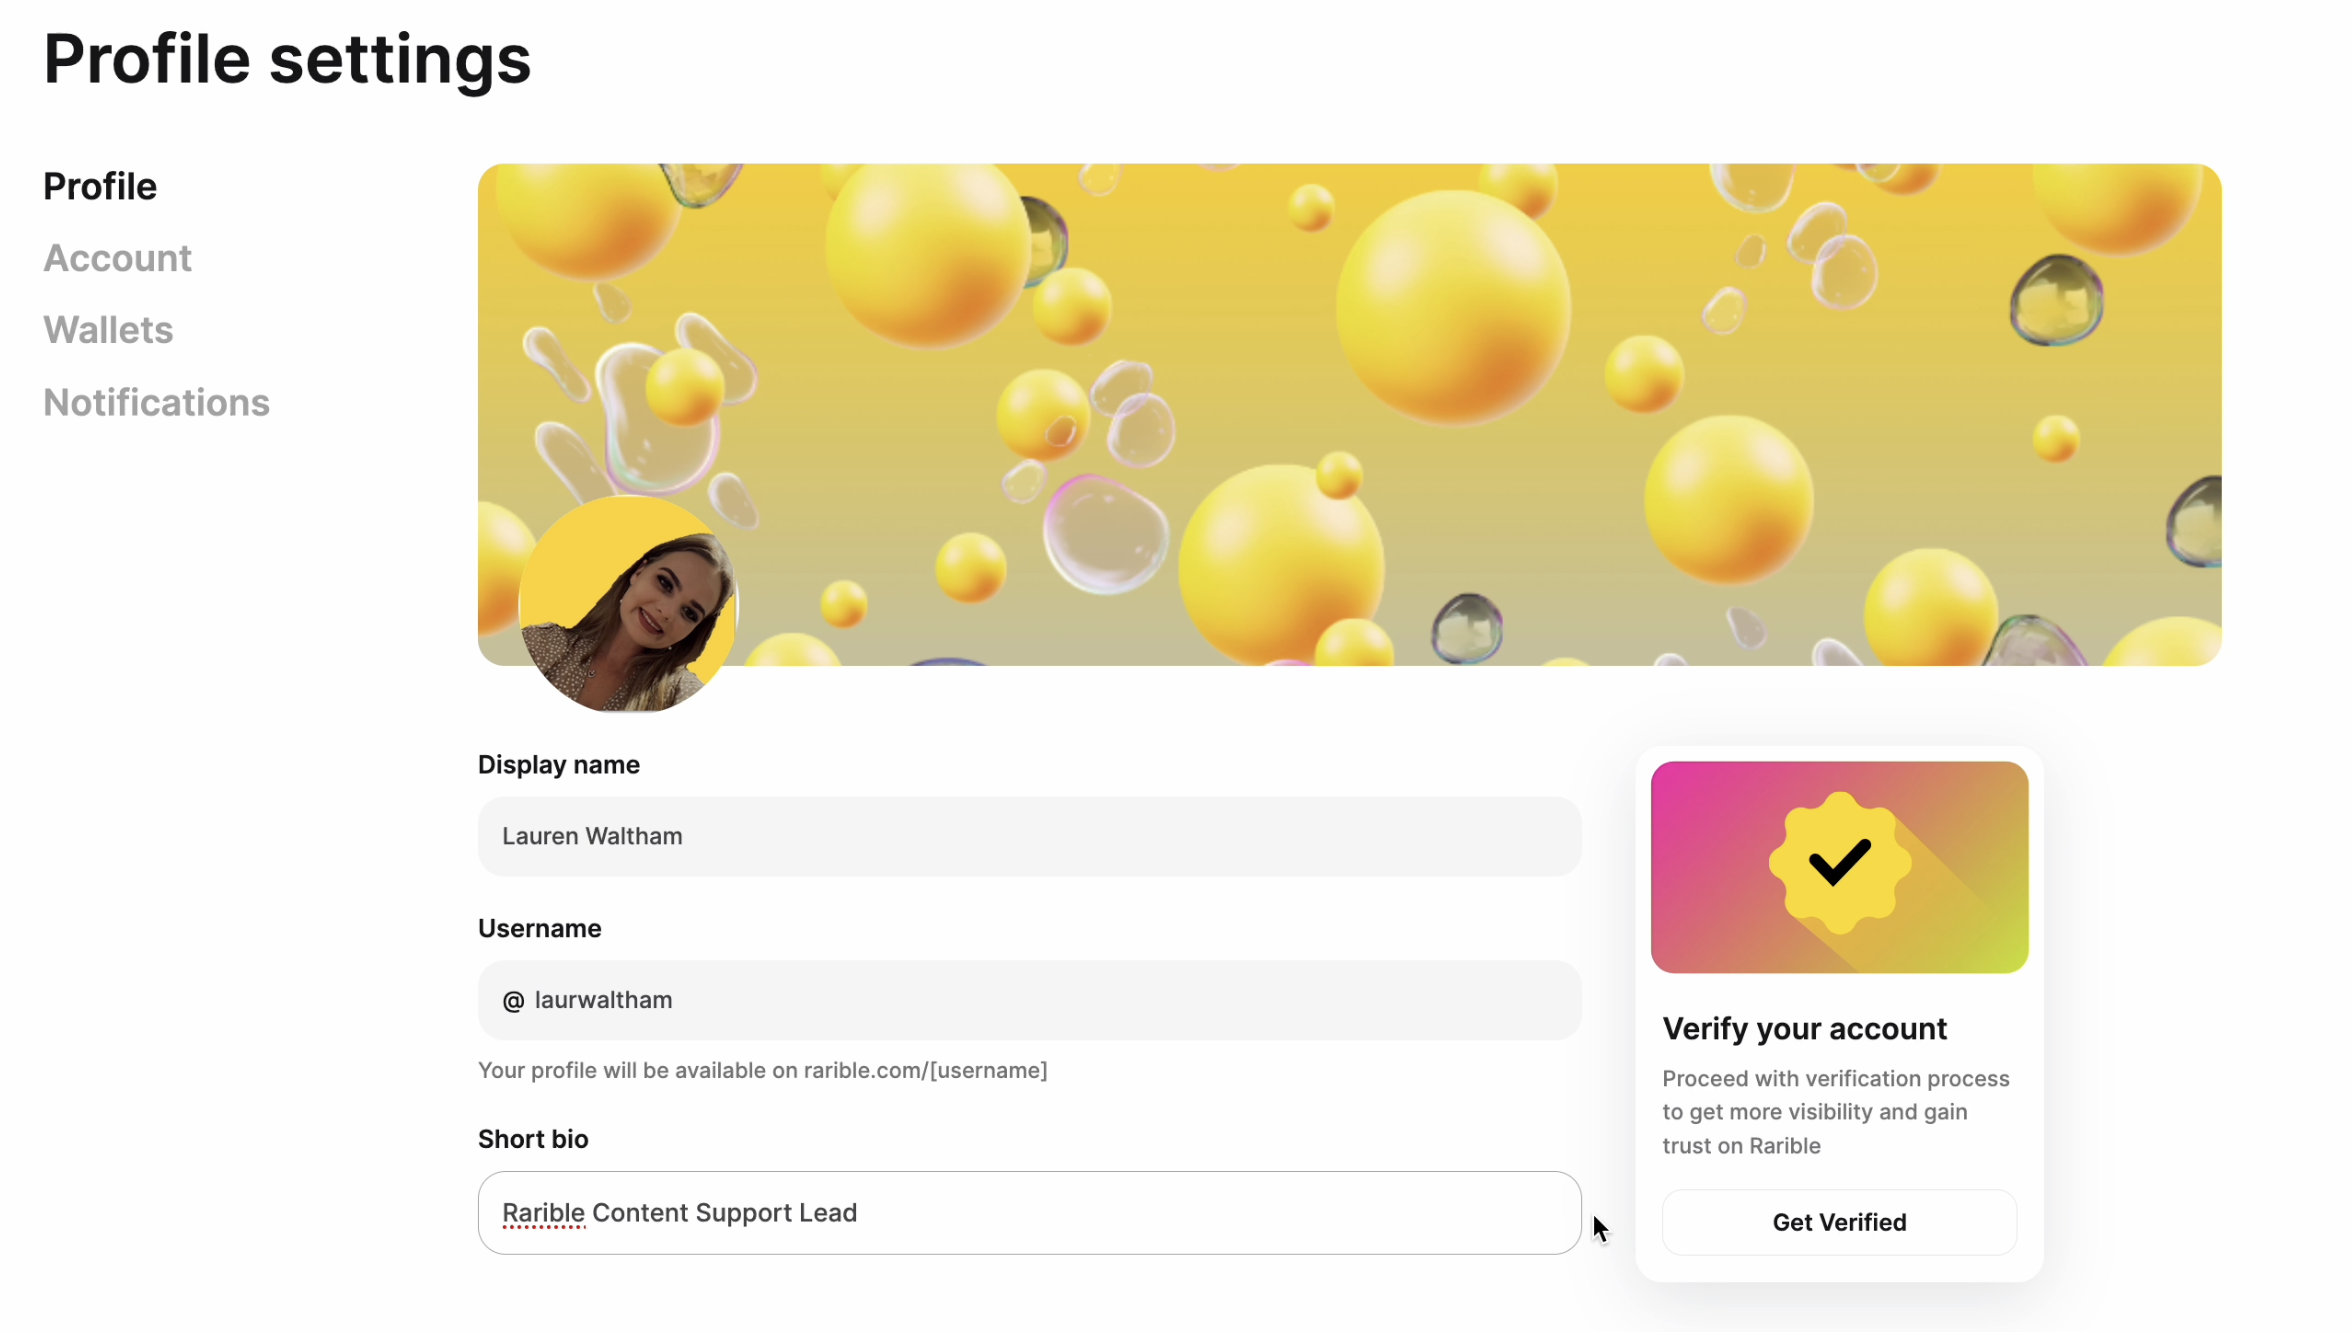The height and width of the screenshot is (1332, 2352).
Task: Click the Short bio label
Action: [x=533, y=1140]
